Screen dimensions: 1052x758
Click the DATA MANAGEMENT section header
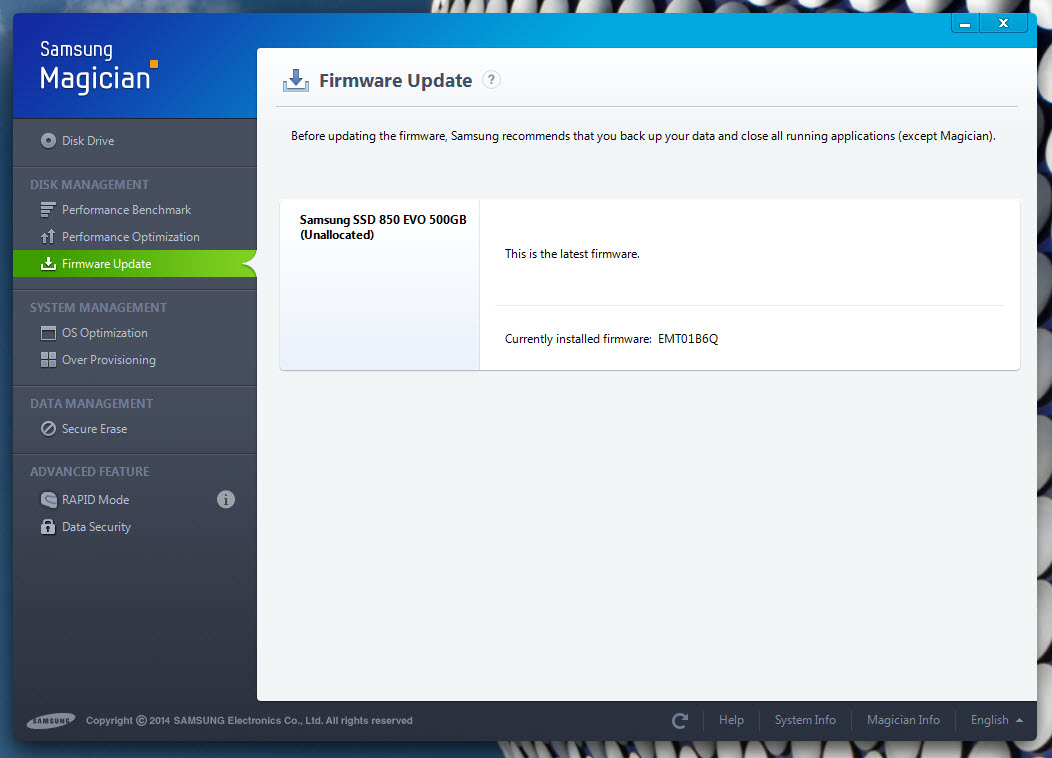[x=91, y=403]
